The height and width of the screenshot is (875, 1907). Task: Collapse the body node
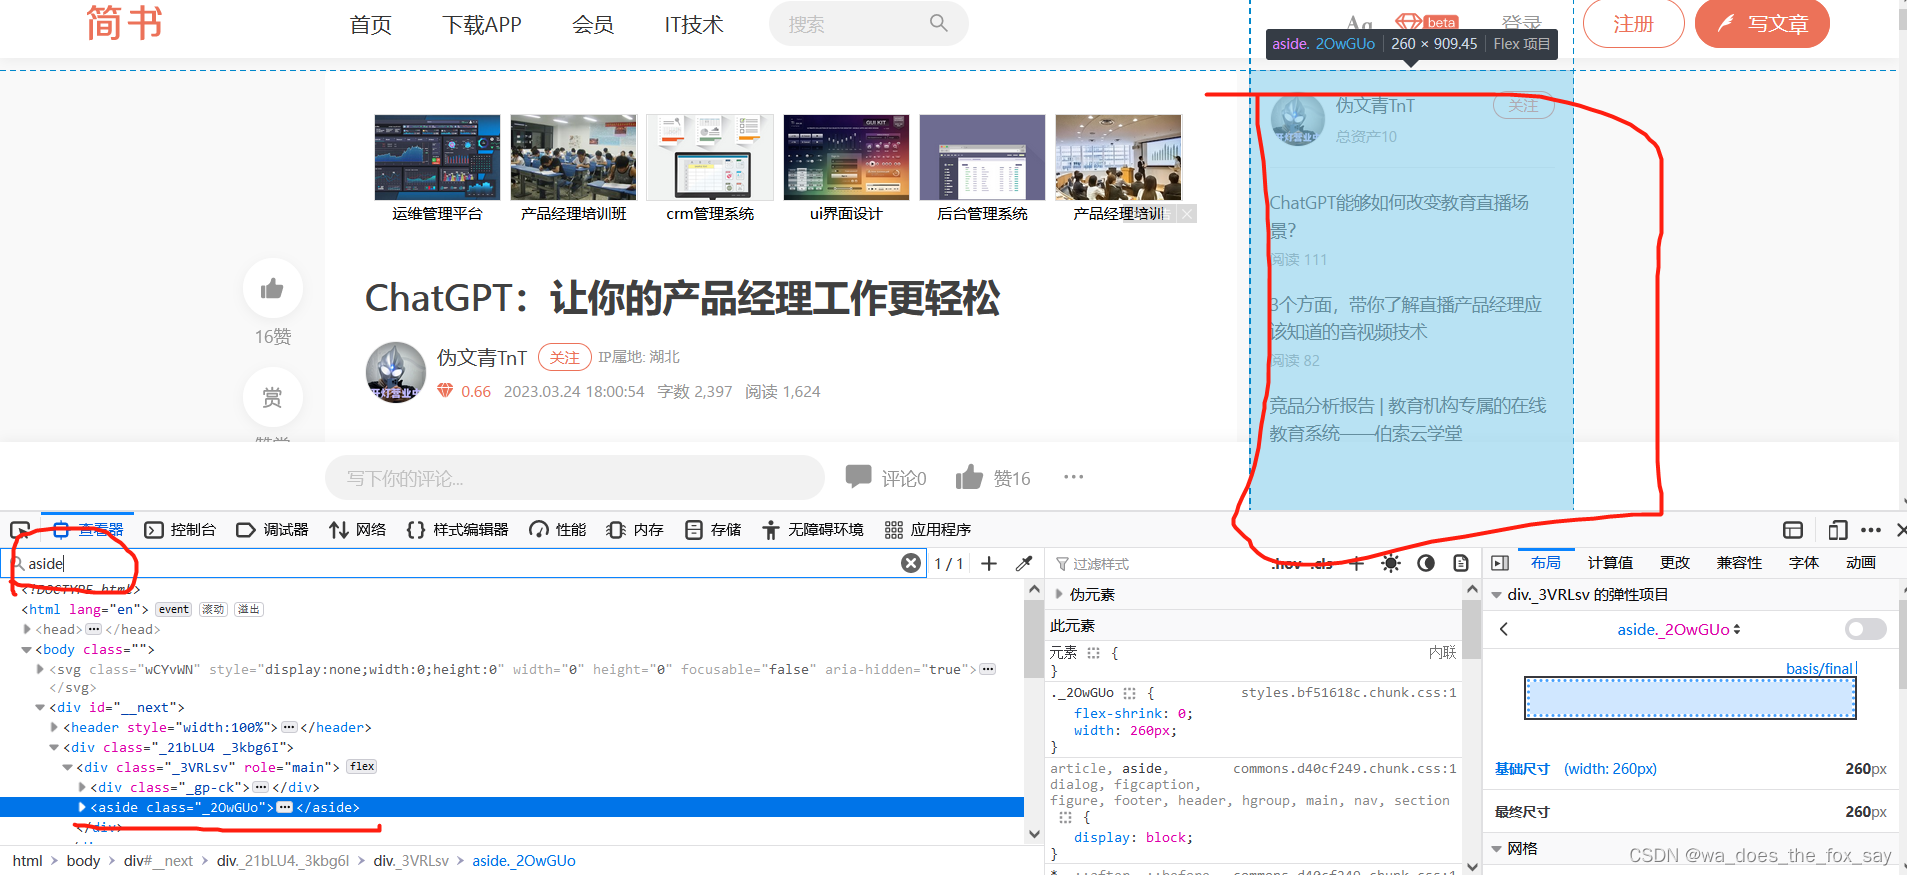coord(27,649)
